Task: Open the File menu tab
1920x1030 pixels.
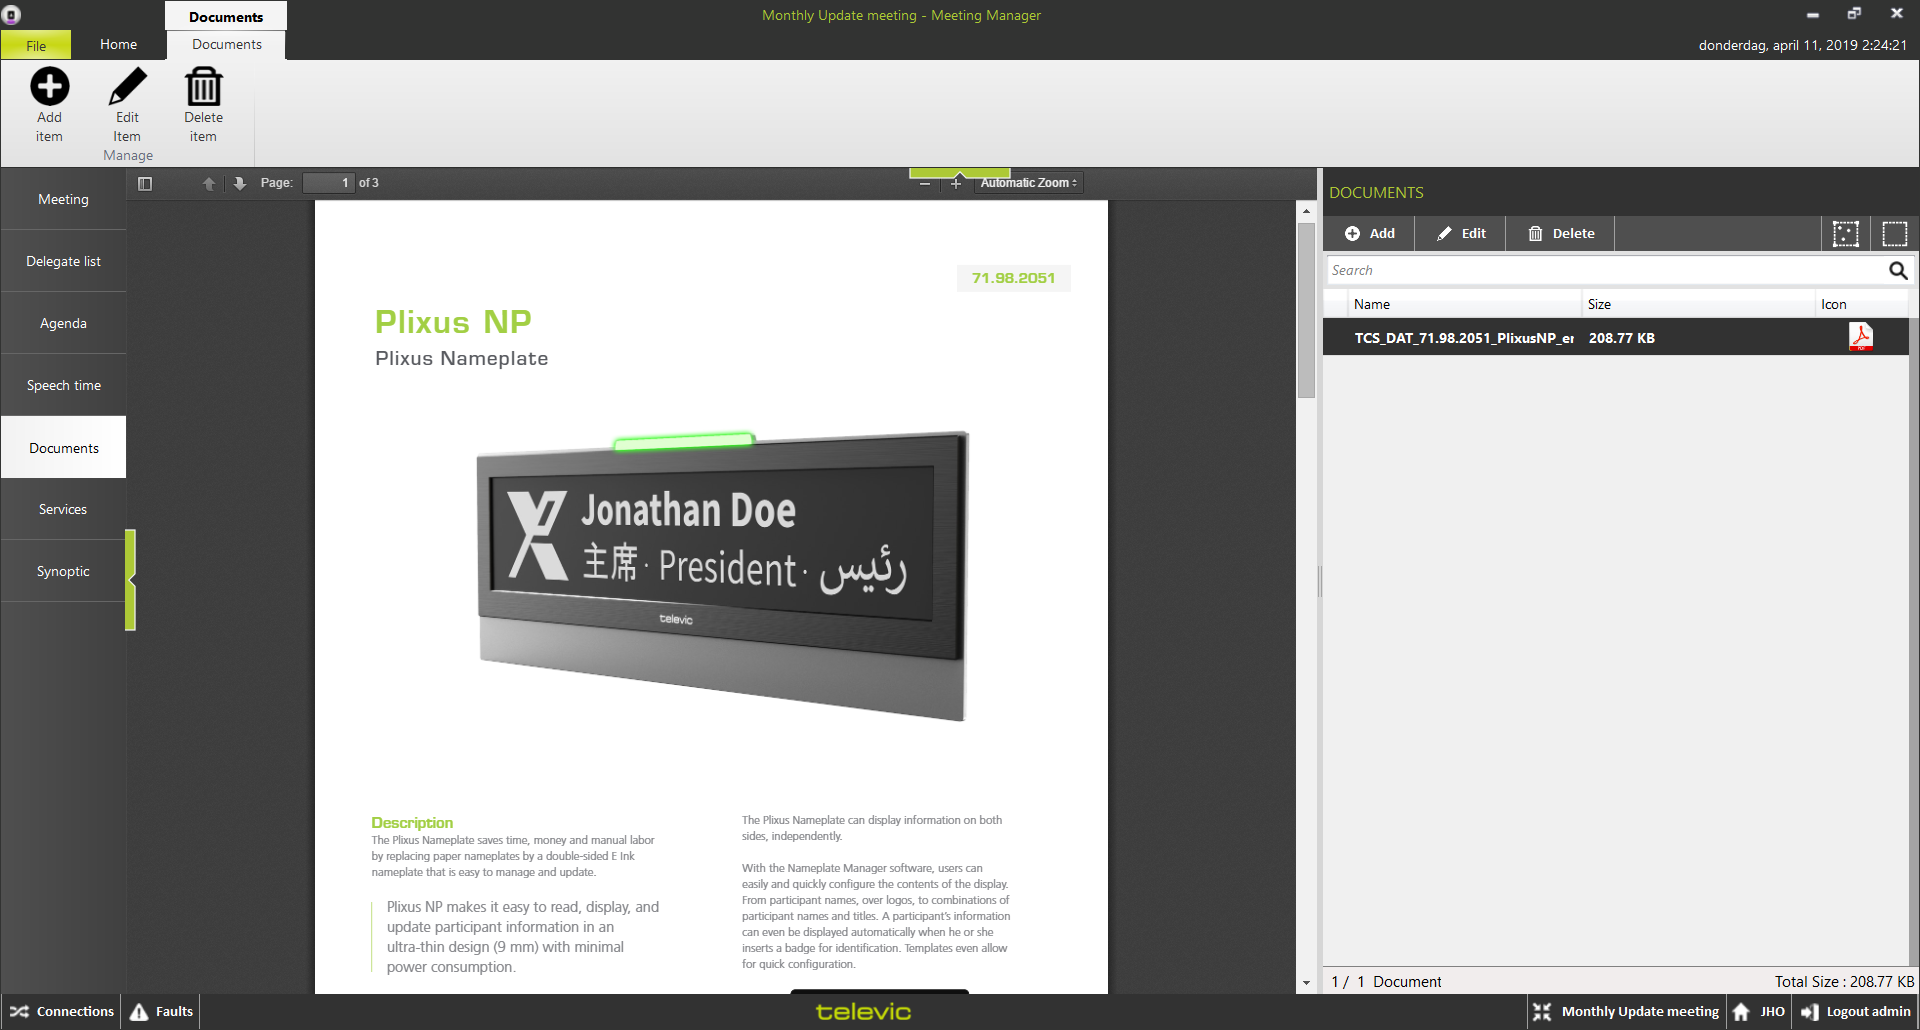Action: (36, 45)
